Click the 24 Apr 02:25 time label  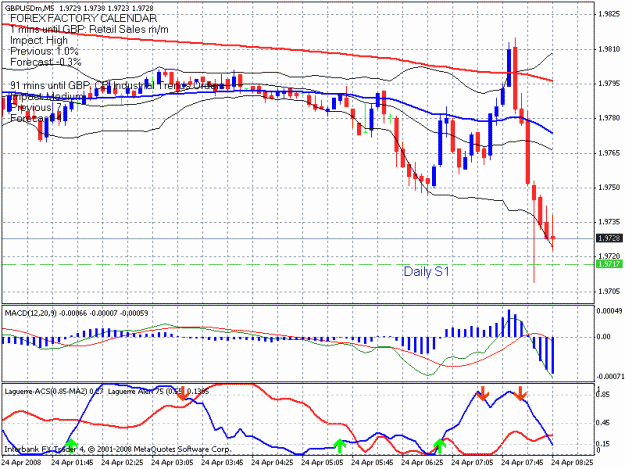(122, 462)
